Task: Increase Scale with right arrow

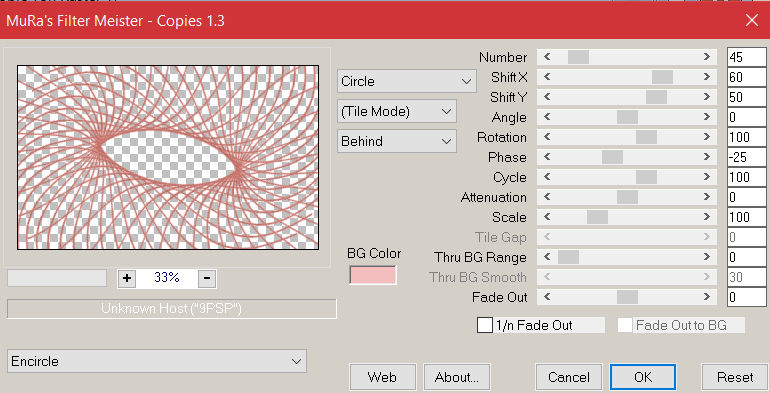Action: pyautogui.click(x=707, y=217)
